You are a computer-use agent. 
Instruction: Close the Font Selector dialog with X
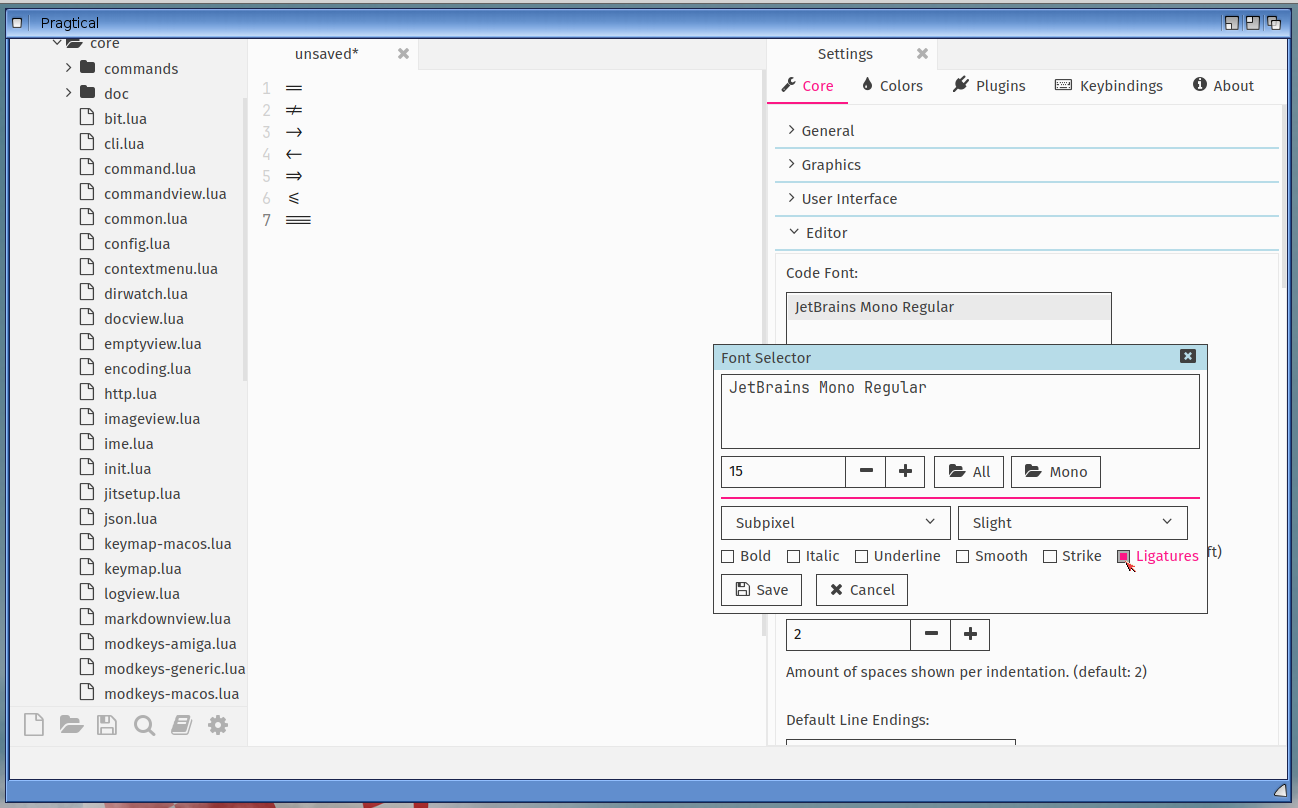[x=1187, y=356]
